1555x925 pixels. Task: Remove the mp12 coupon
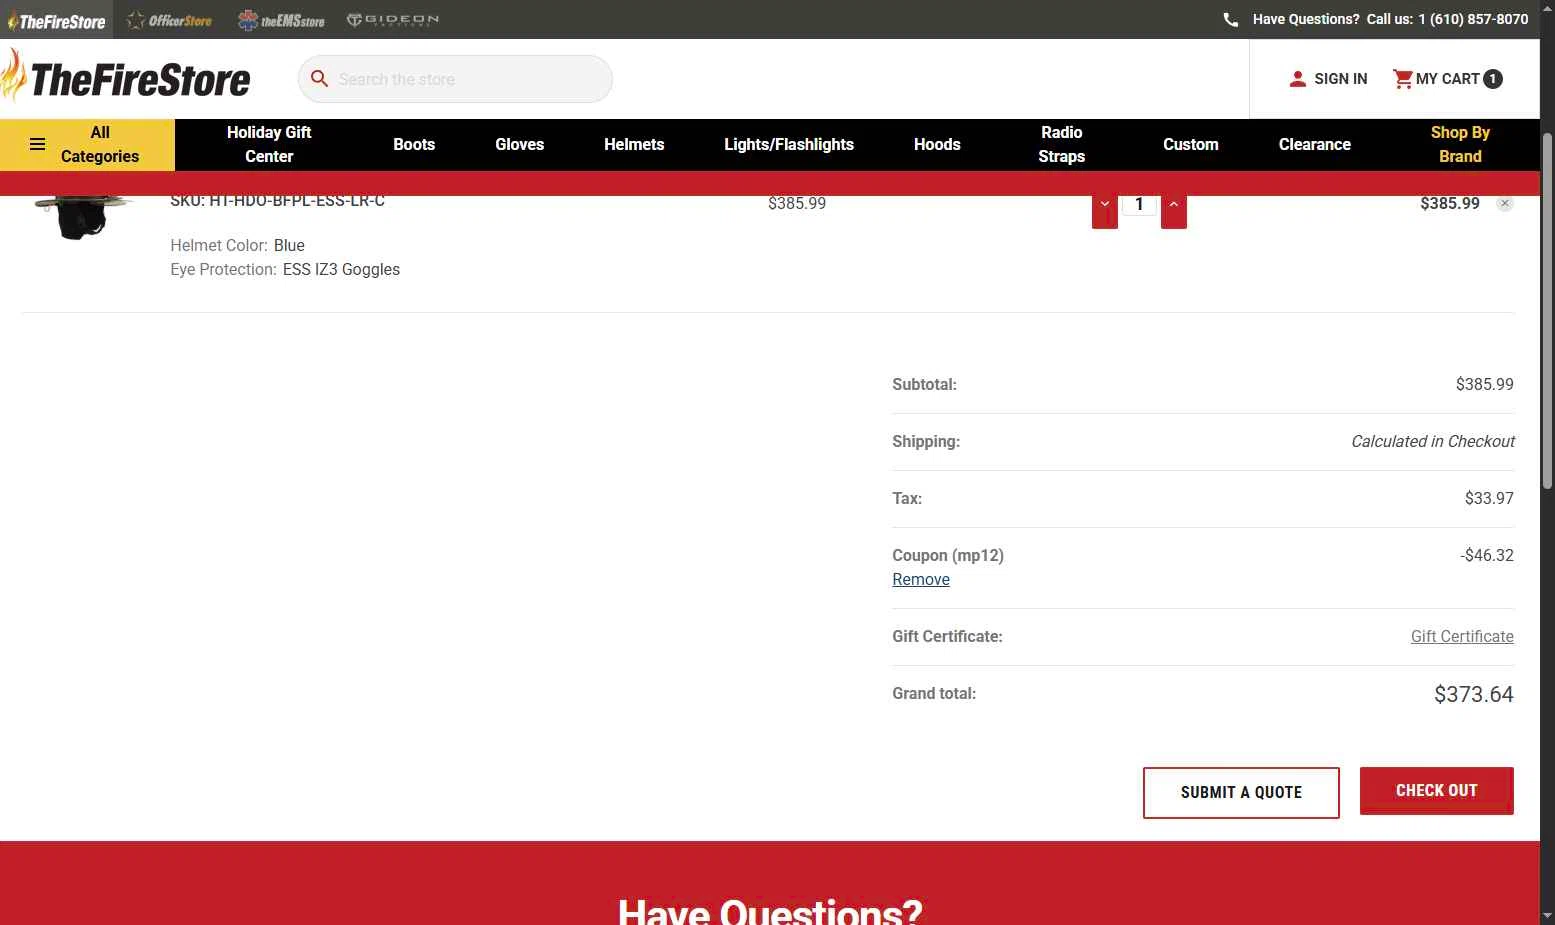[x=921, y=579]
